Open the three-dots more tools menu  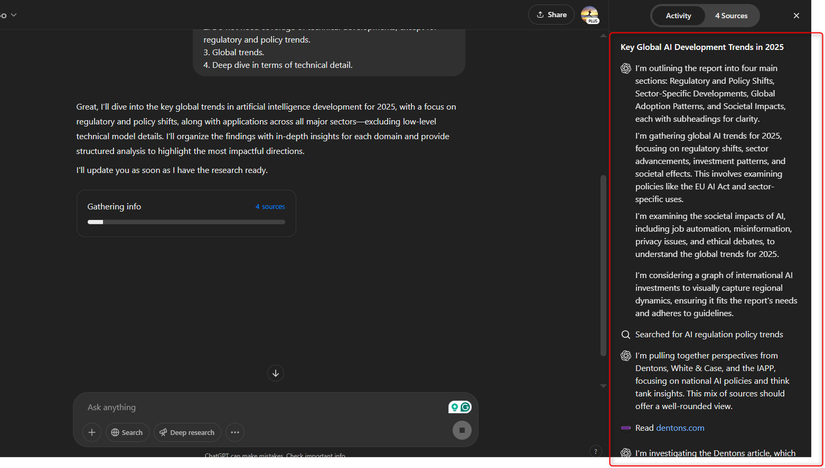click(x=235, y=432)
